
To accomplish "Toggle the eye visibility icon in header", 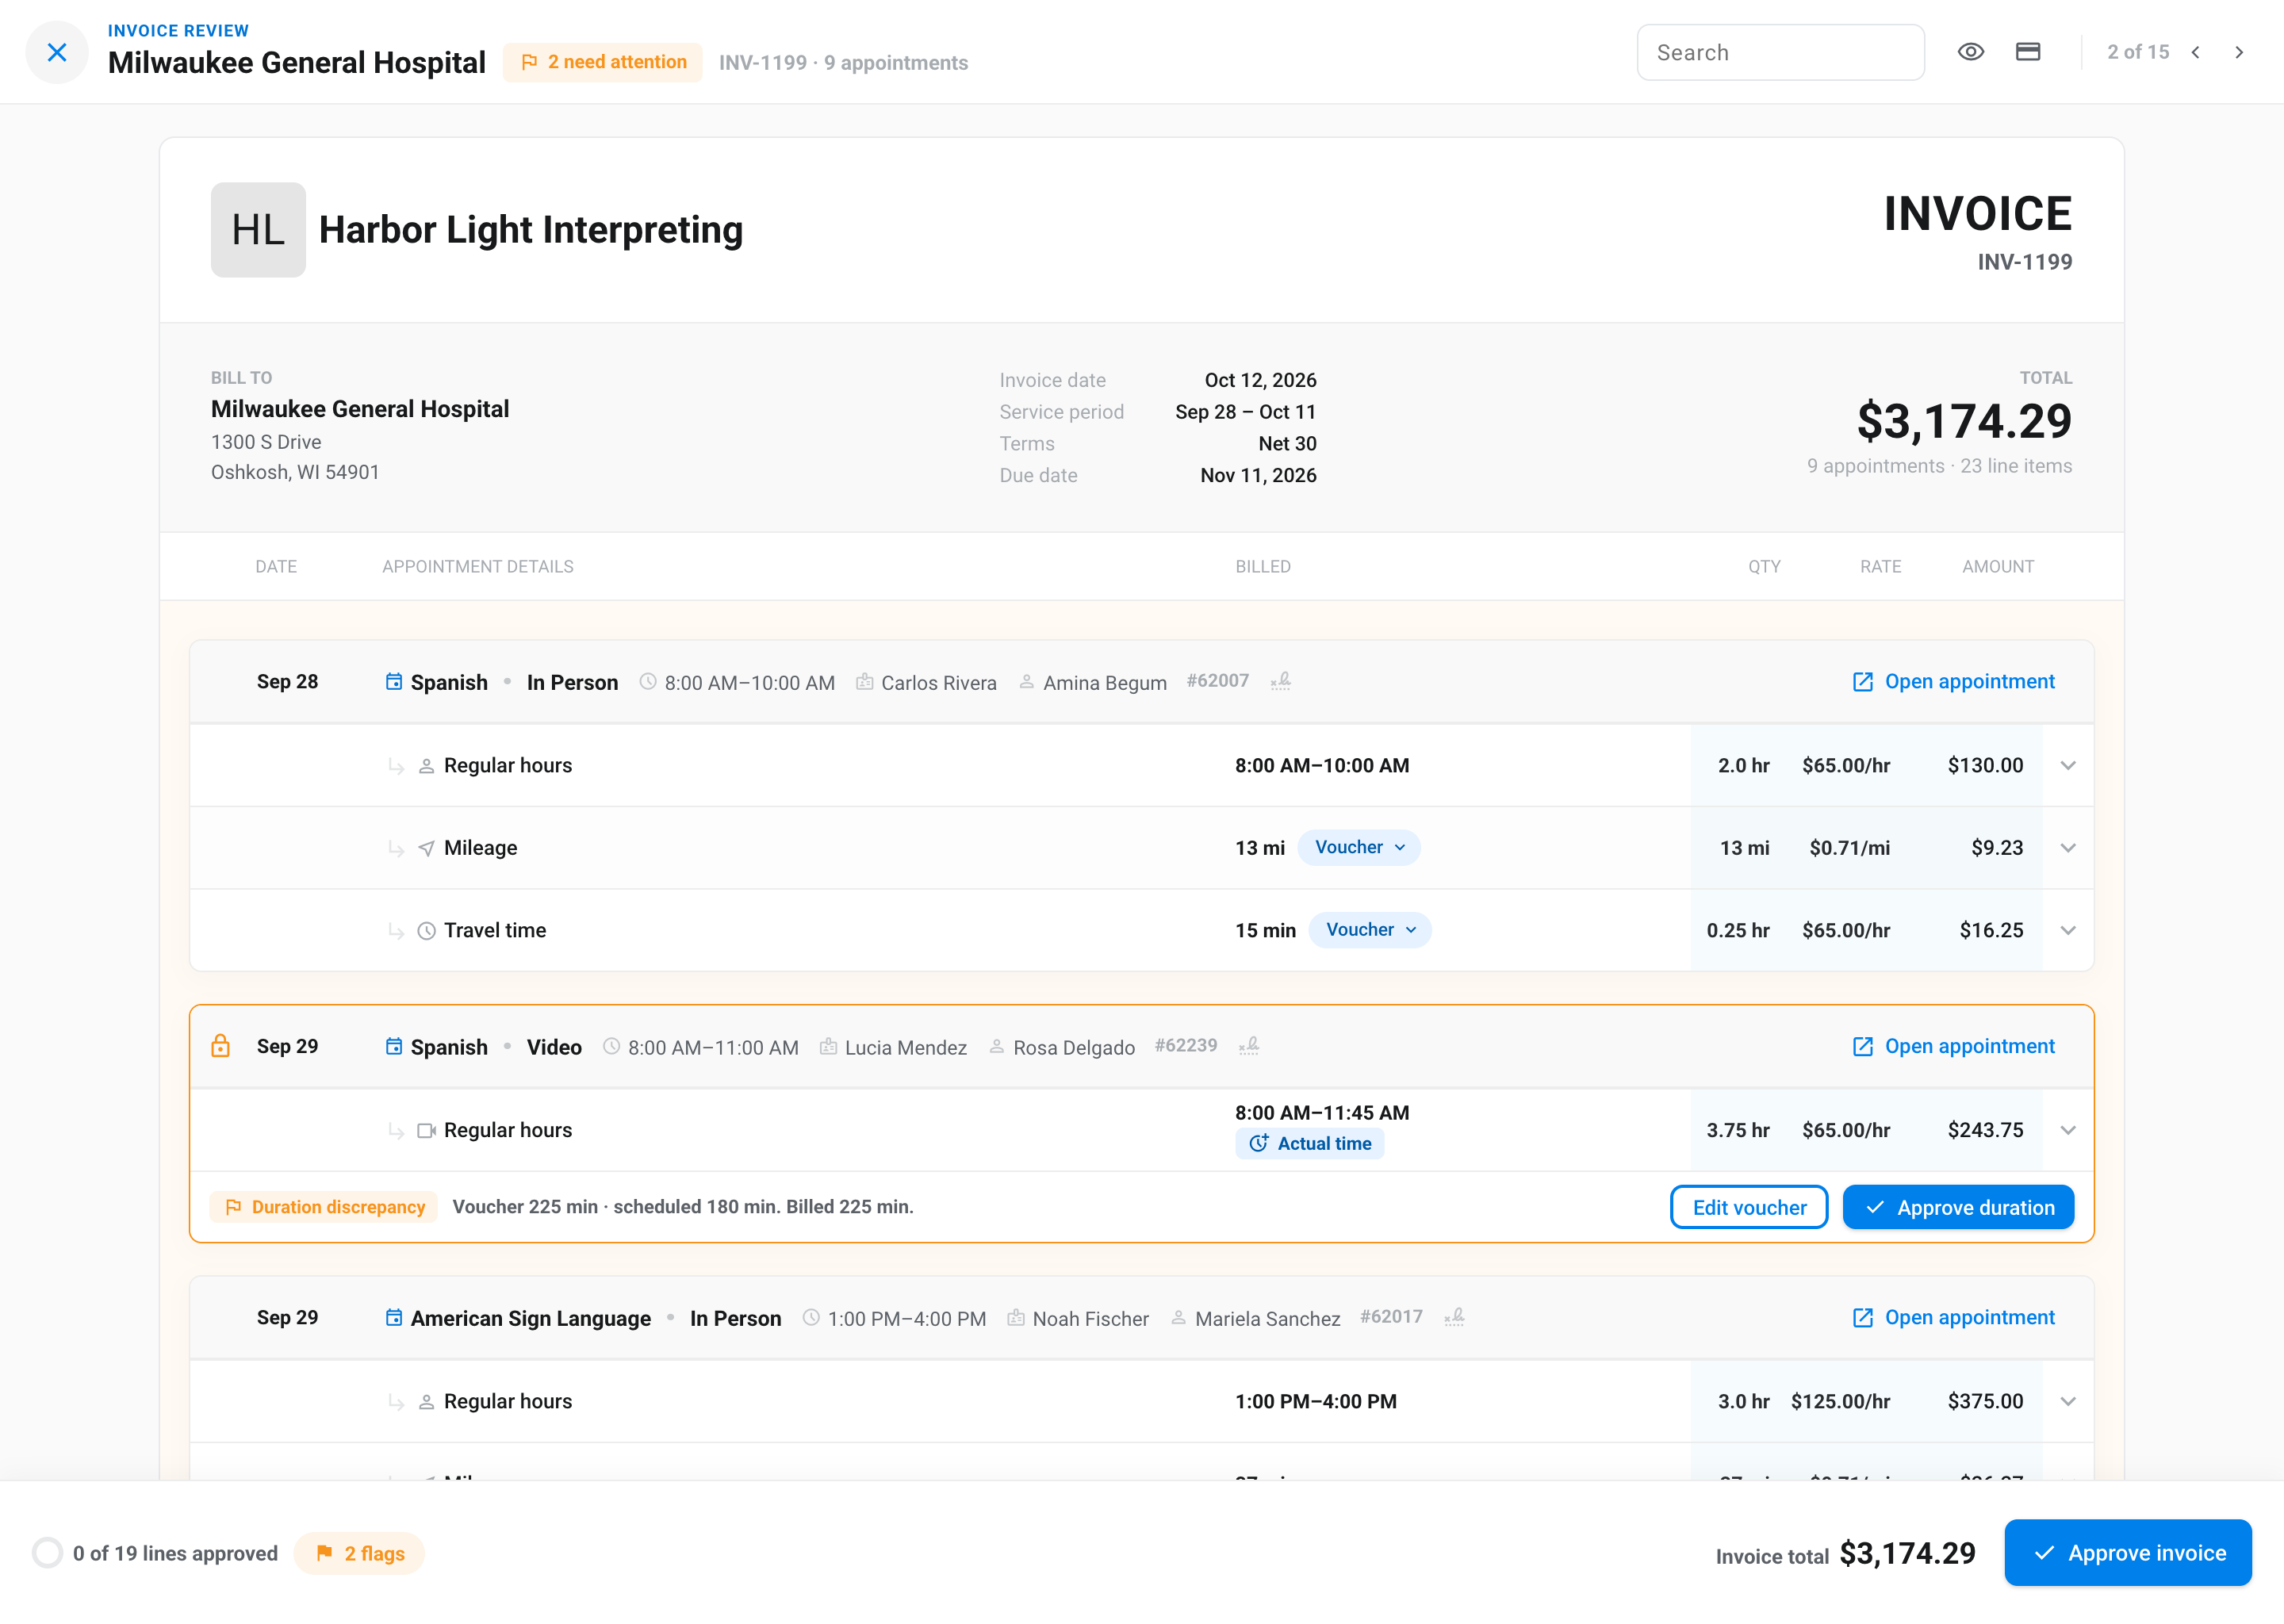I will pyautogui.click(x=1970, y=52).
